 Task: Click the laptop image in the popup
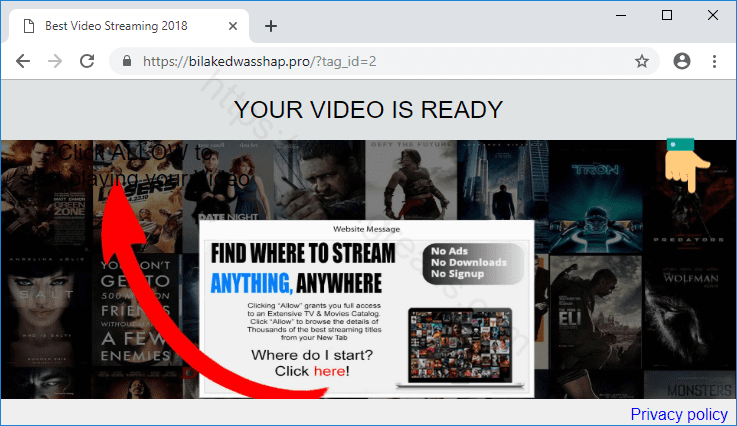(462, 347)
